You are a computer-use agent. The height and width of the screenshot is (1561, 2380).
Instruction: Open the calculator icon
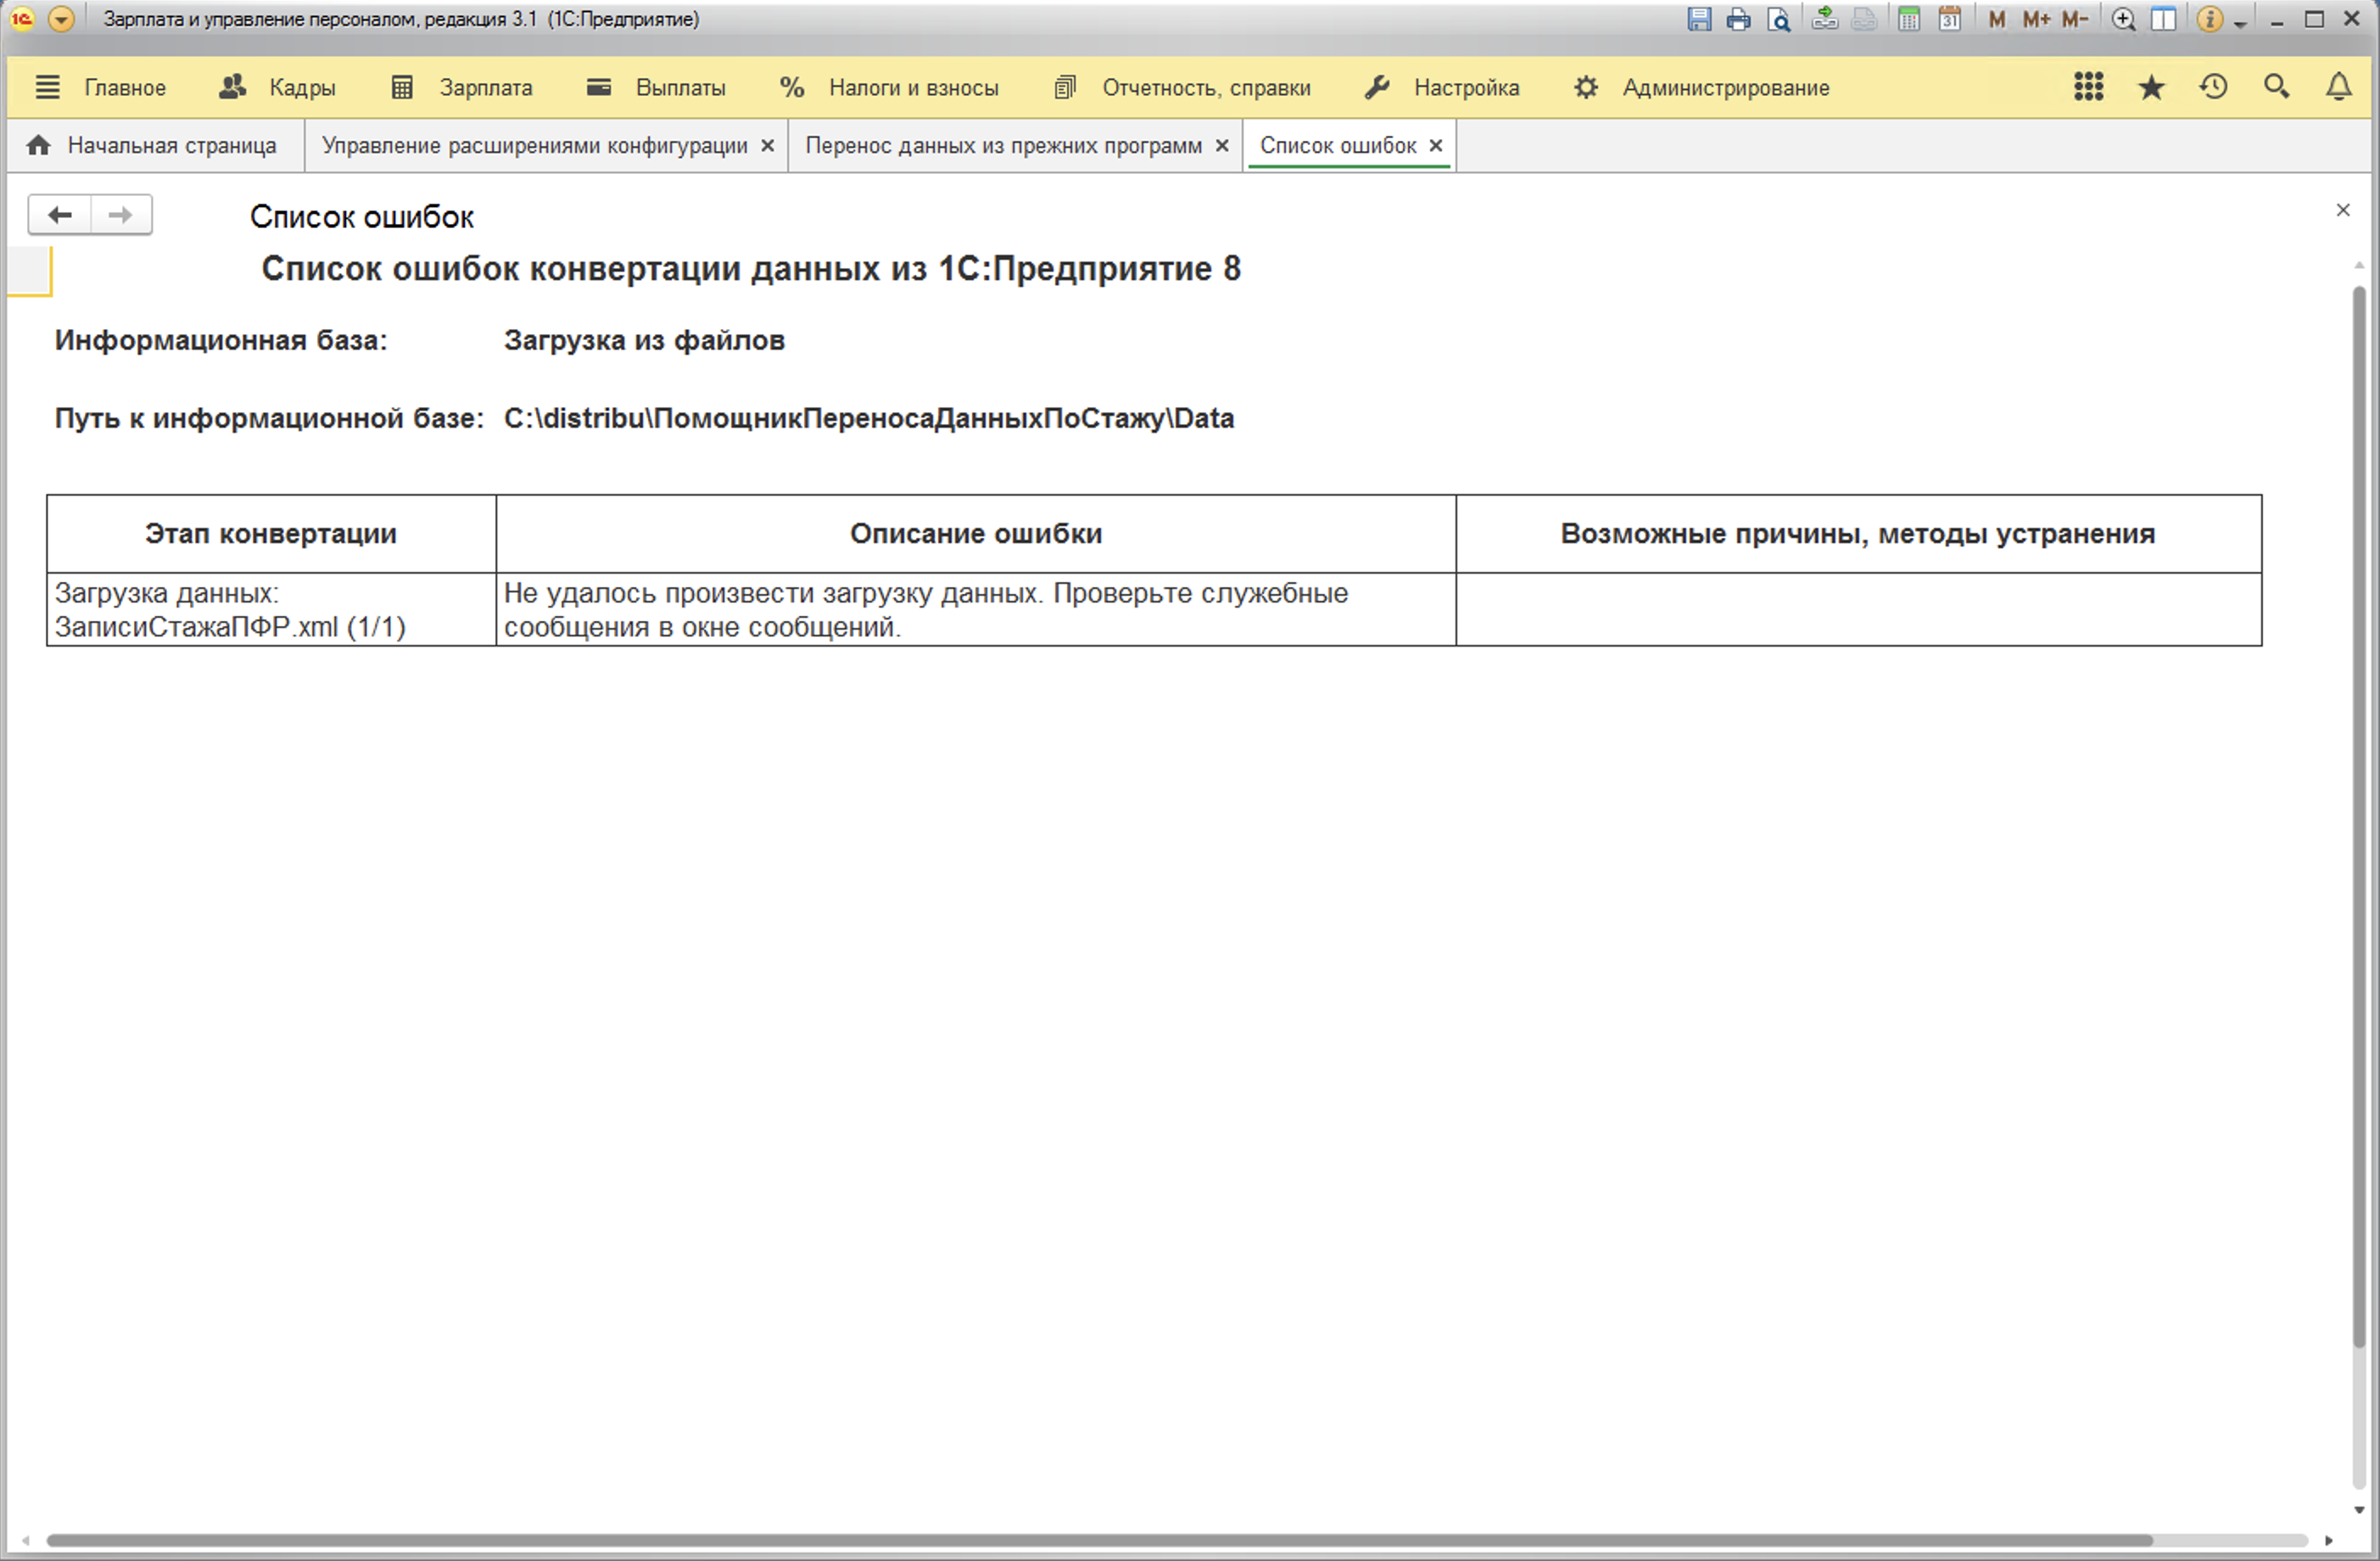[1909, 19]
